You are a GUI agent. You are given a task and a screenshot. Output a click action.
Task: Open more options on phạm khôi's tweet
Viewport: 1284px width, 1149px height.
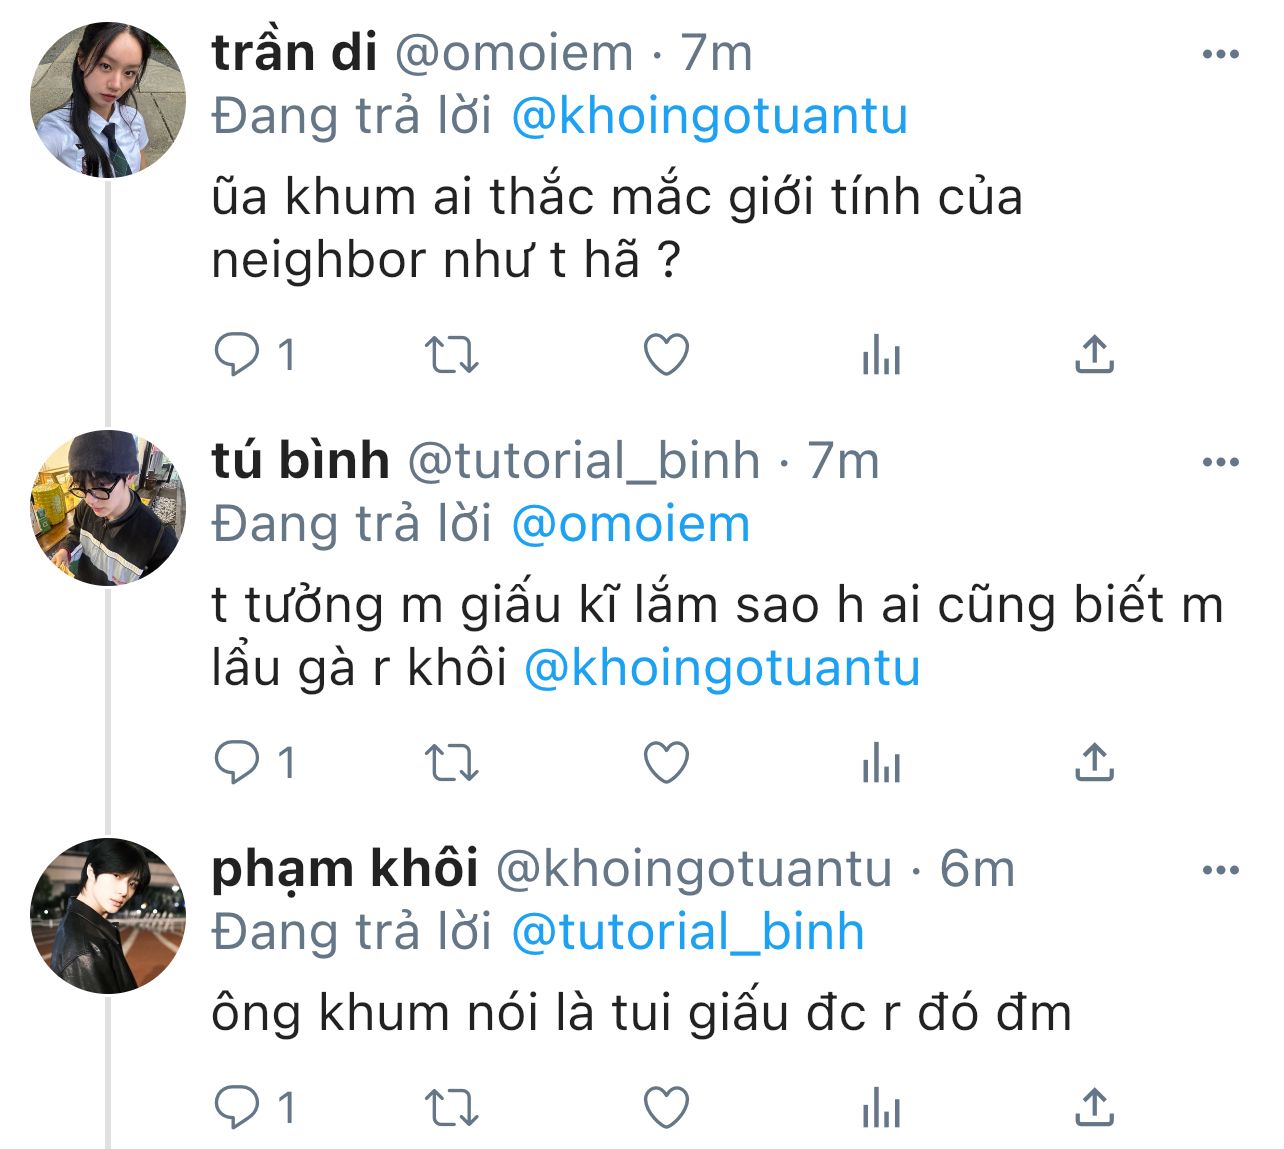(1220, 871)
